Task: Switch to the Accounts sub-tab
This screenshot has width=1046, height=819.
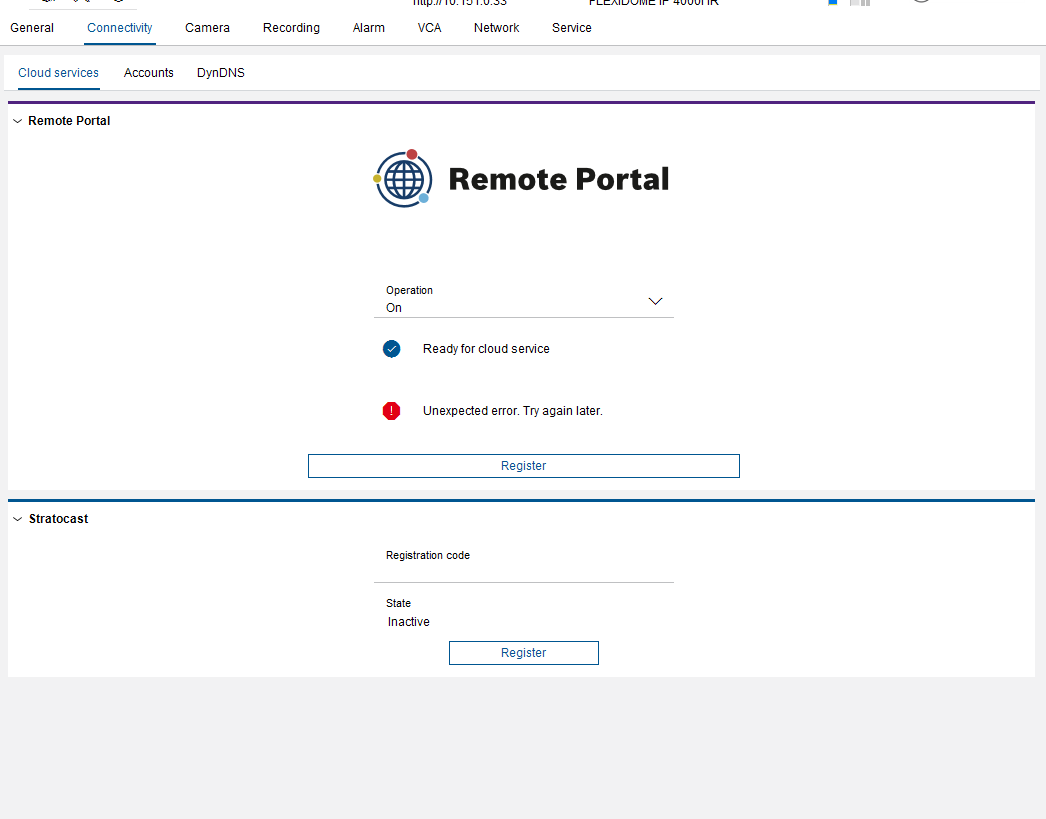Action: pyautogui.click(x=149, y=73)
